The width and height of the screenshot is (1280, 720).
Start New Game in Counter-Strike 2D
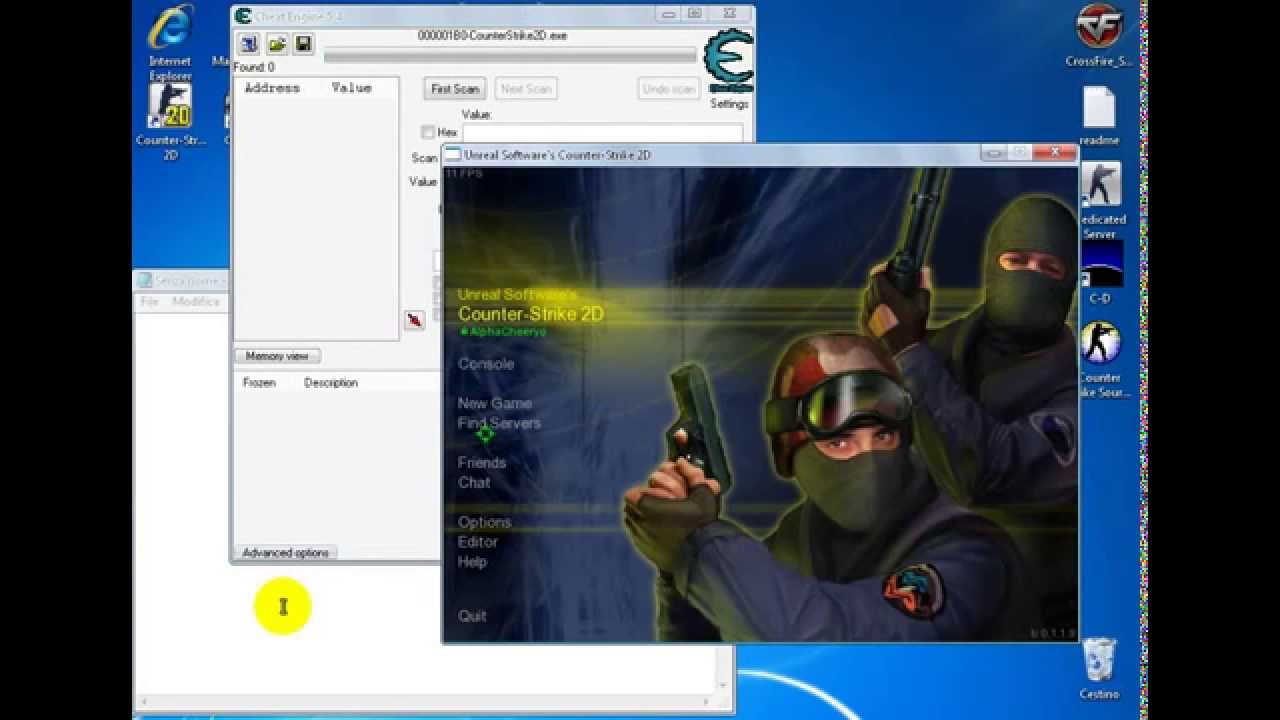coord(495,404)
